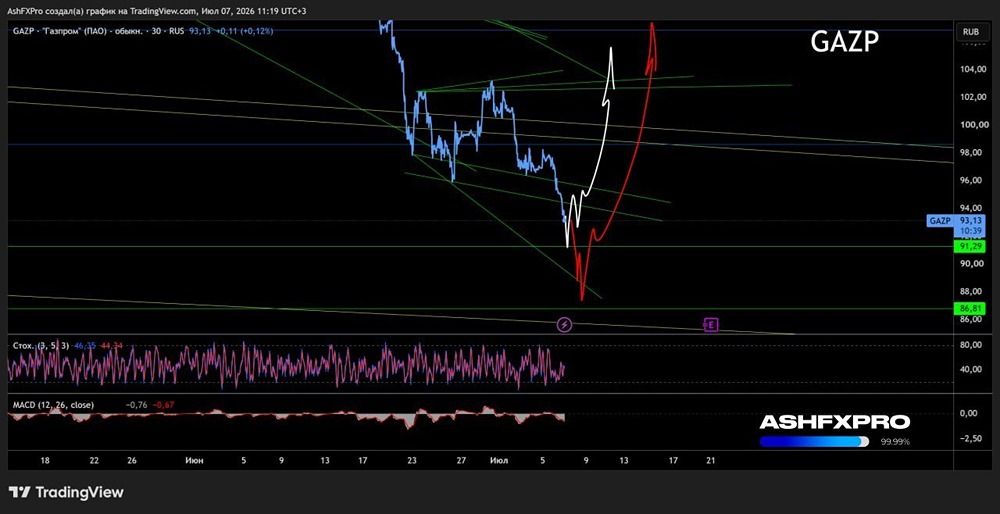Click the large GAZP text label
1000x514 pixels.
845,42
